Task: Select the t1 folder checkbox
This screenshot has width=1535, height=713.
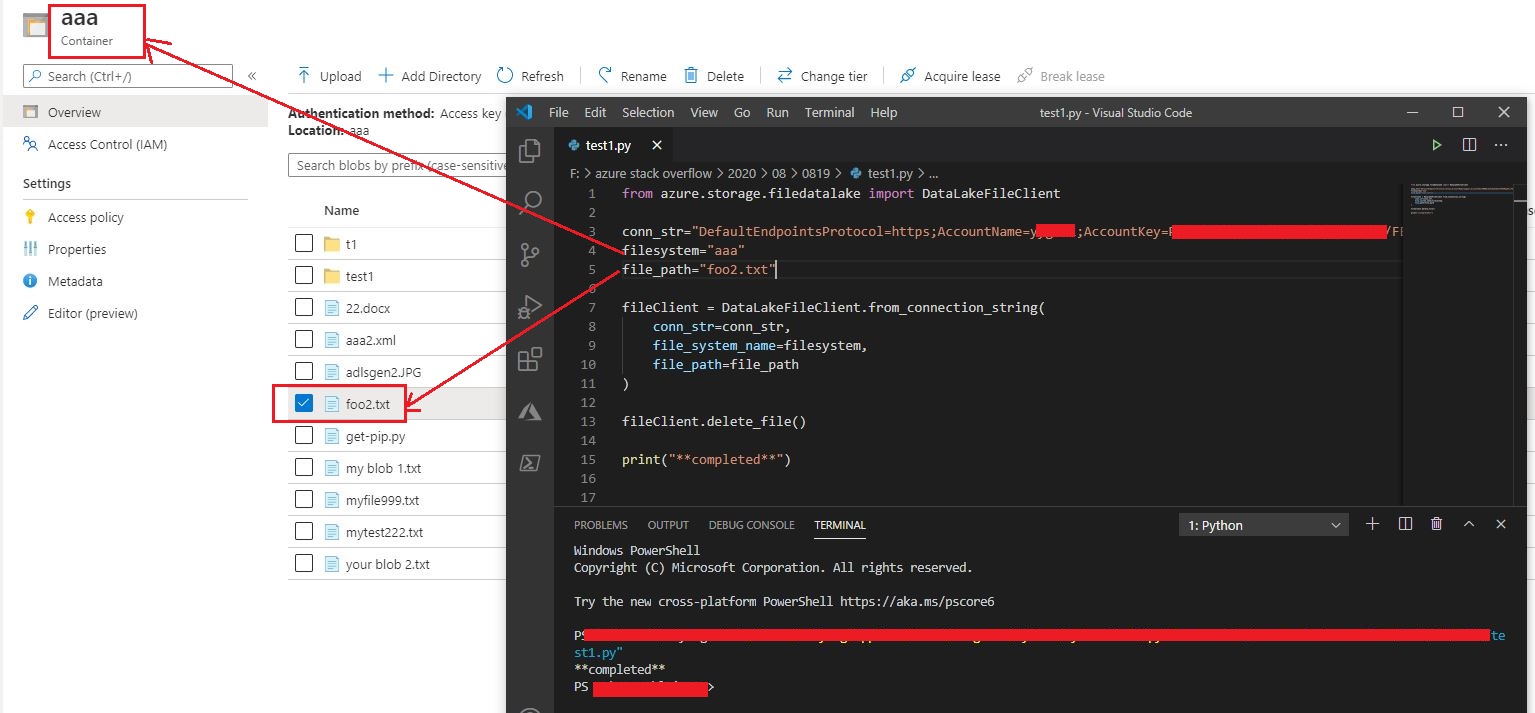Action: click(x=304, y=243)
